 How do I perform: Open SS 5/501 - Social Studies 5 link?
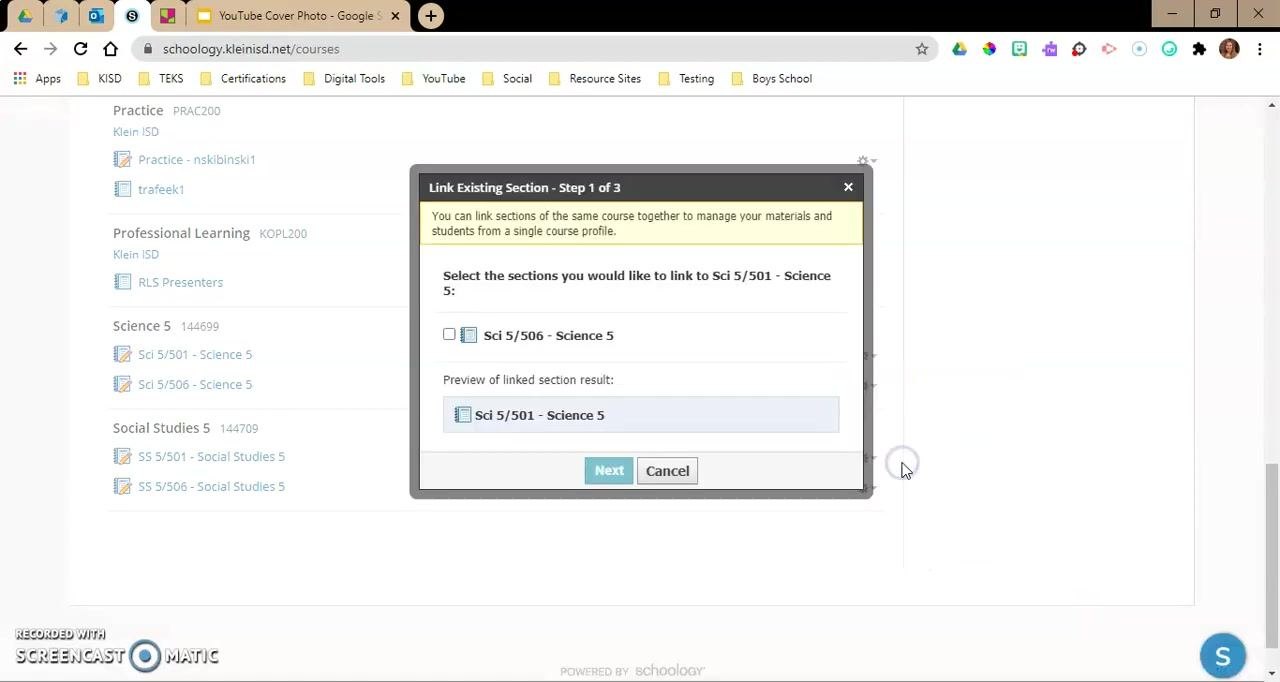pos(211,456)
